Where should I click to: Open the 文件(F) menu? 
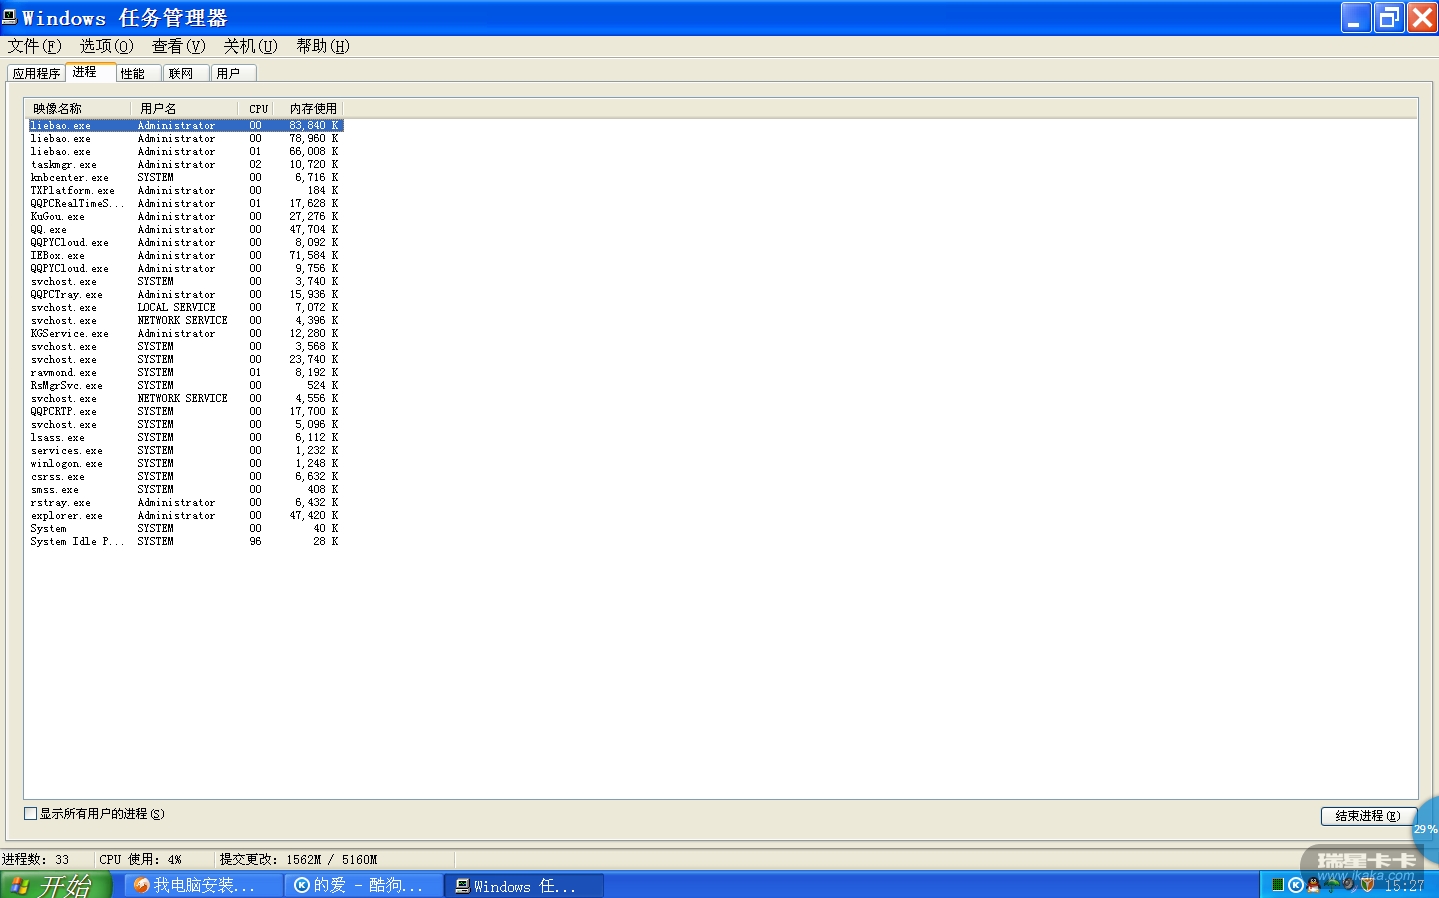[35, 46]
